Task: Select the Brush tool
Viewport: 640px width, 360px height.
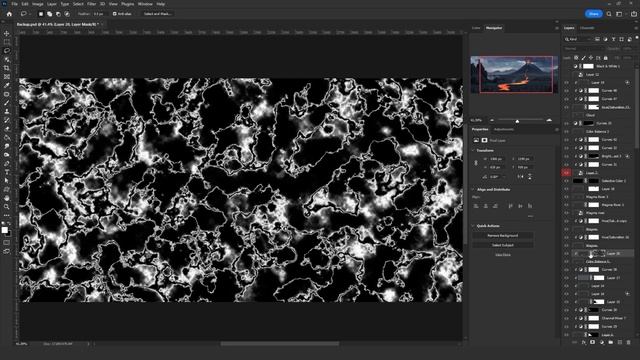Action: coord(7,103)
